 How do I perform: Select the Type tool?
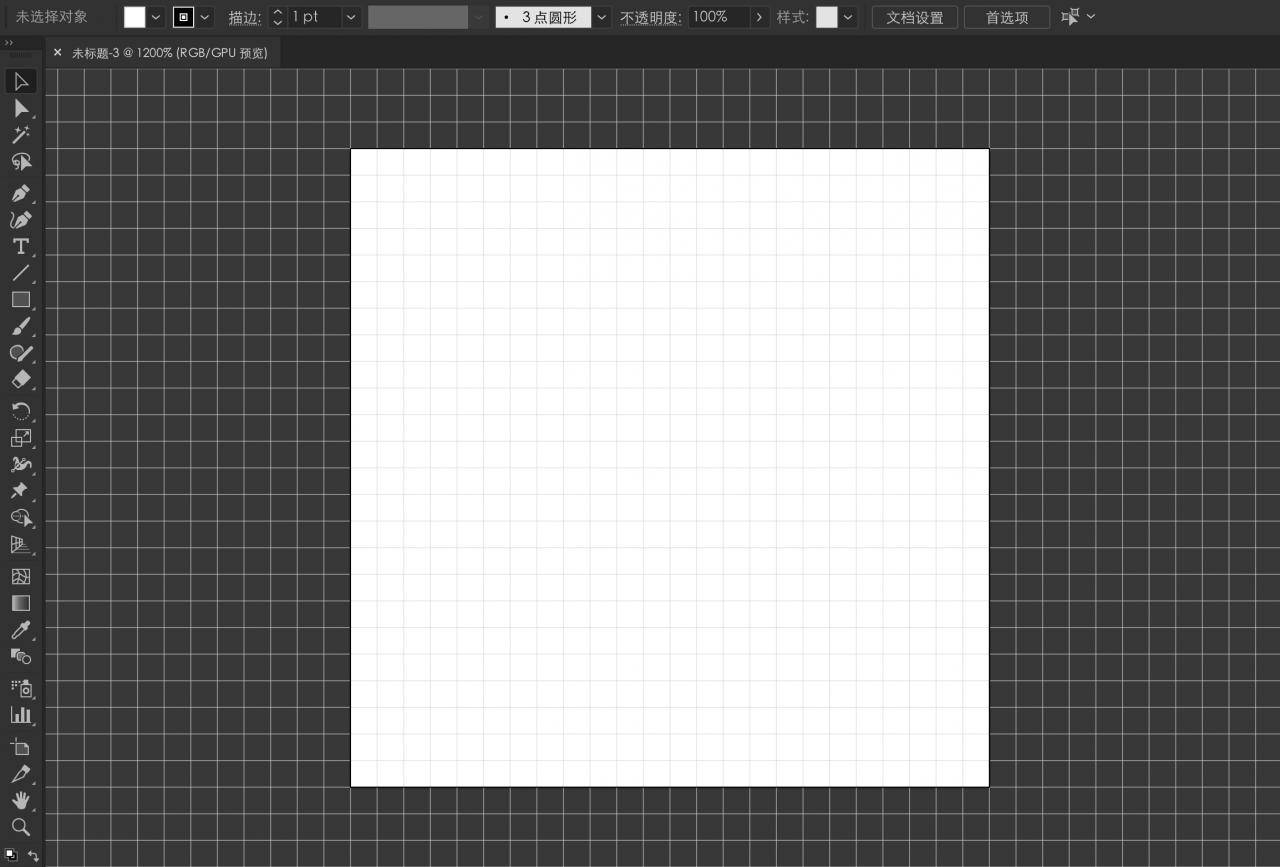pyautogui.click(x=21, y=246)
